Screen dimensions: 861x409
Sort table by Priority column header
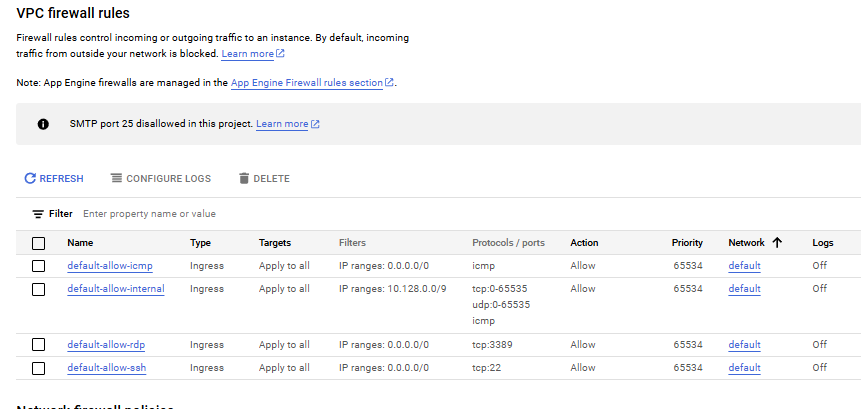[687, 243]
